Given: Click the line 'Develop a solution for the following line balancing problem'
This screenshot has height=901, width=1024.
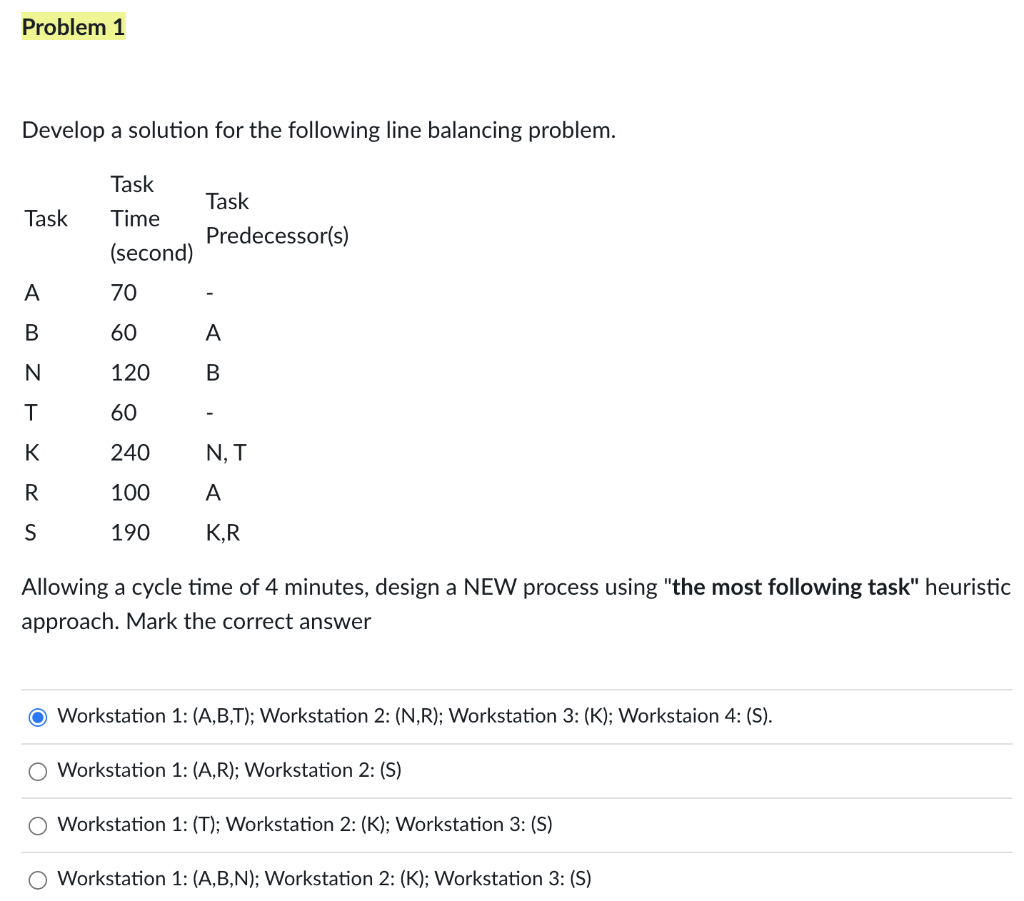Looking at the screenshot, I should point(318,130).
